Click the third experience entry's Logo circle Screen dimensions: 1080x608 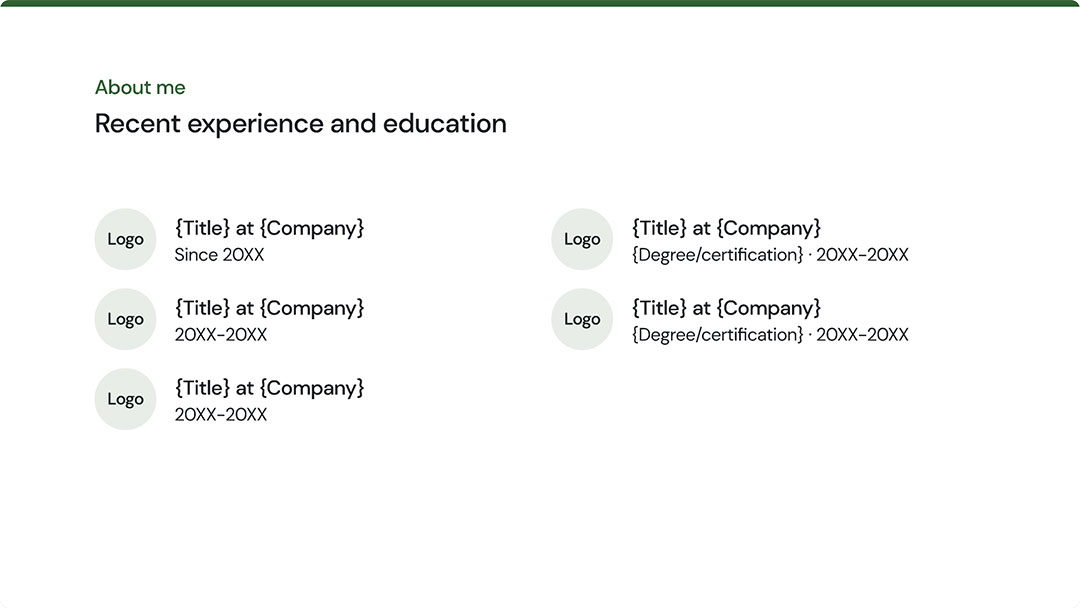(125, 399)
